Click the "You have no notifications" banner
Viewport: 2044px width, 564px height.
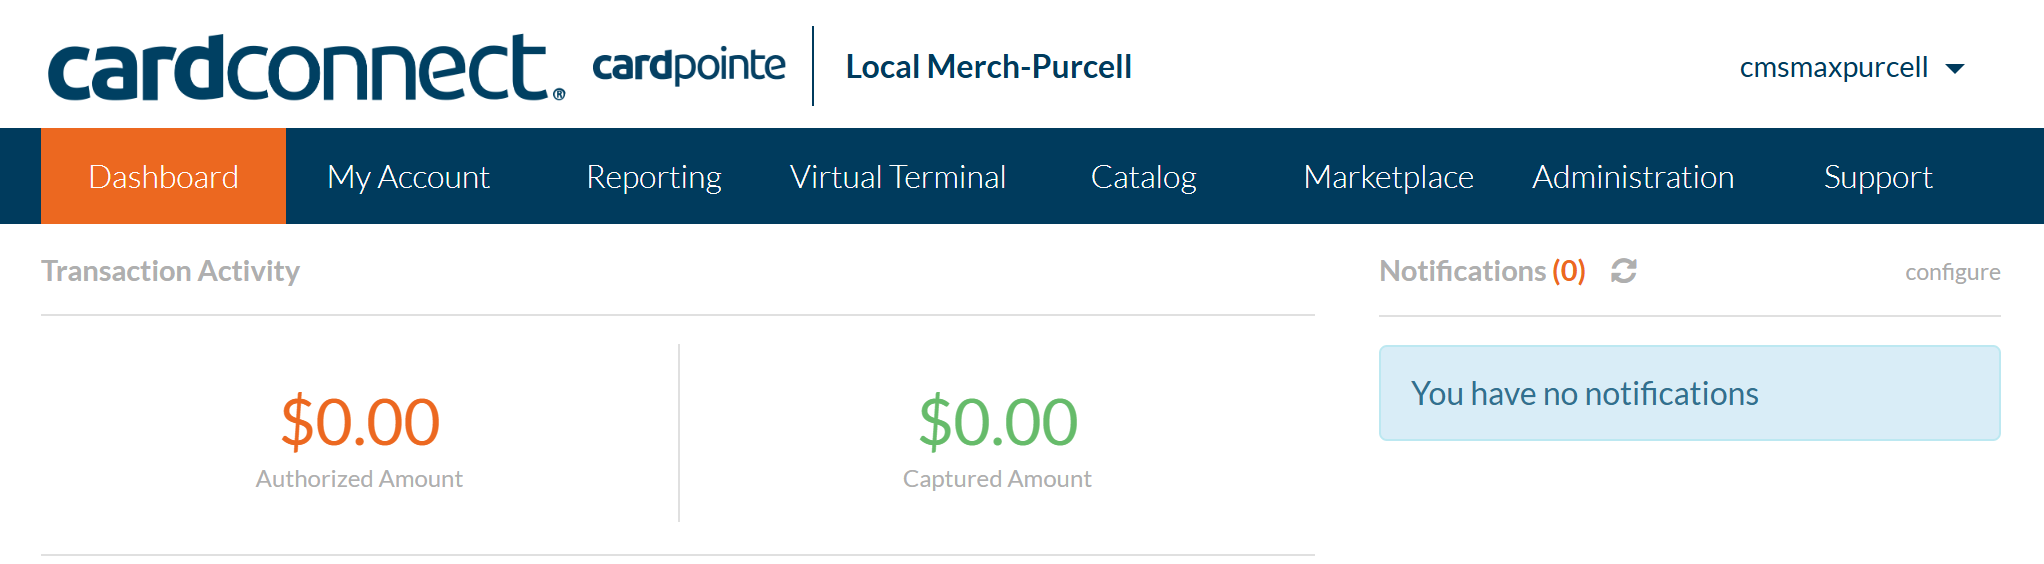point(1689,393)
